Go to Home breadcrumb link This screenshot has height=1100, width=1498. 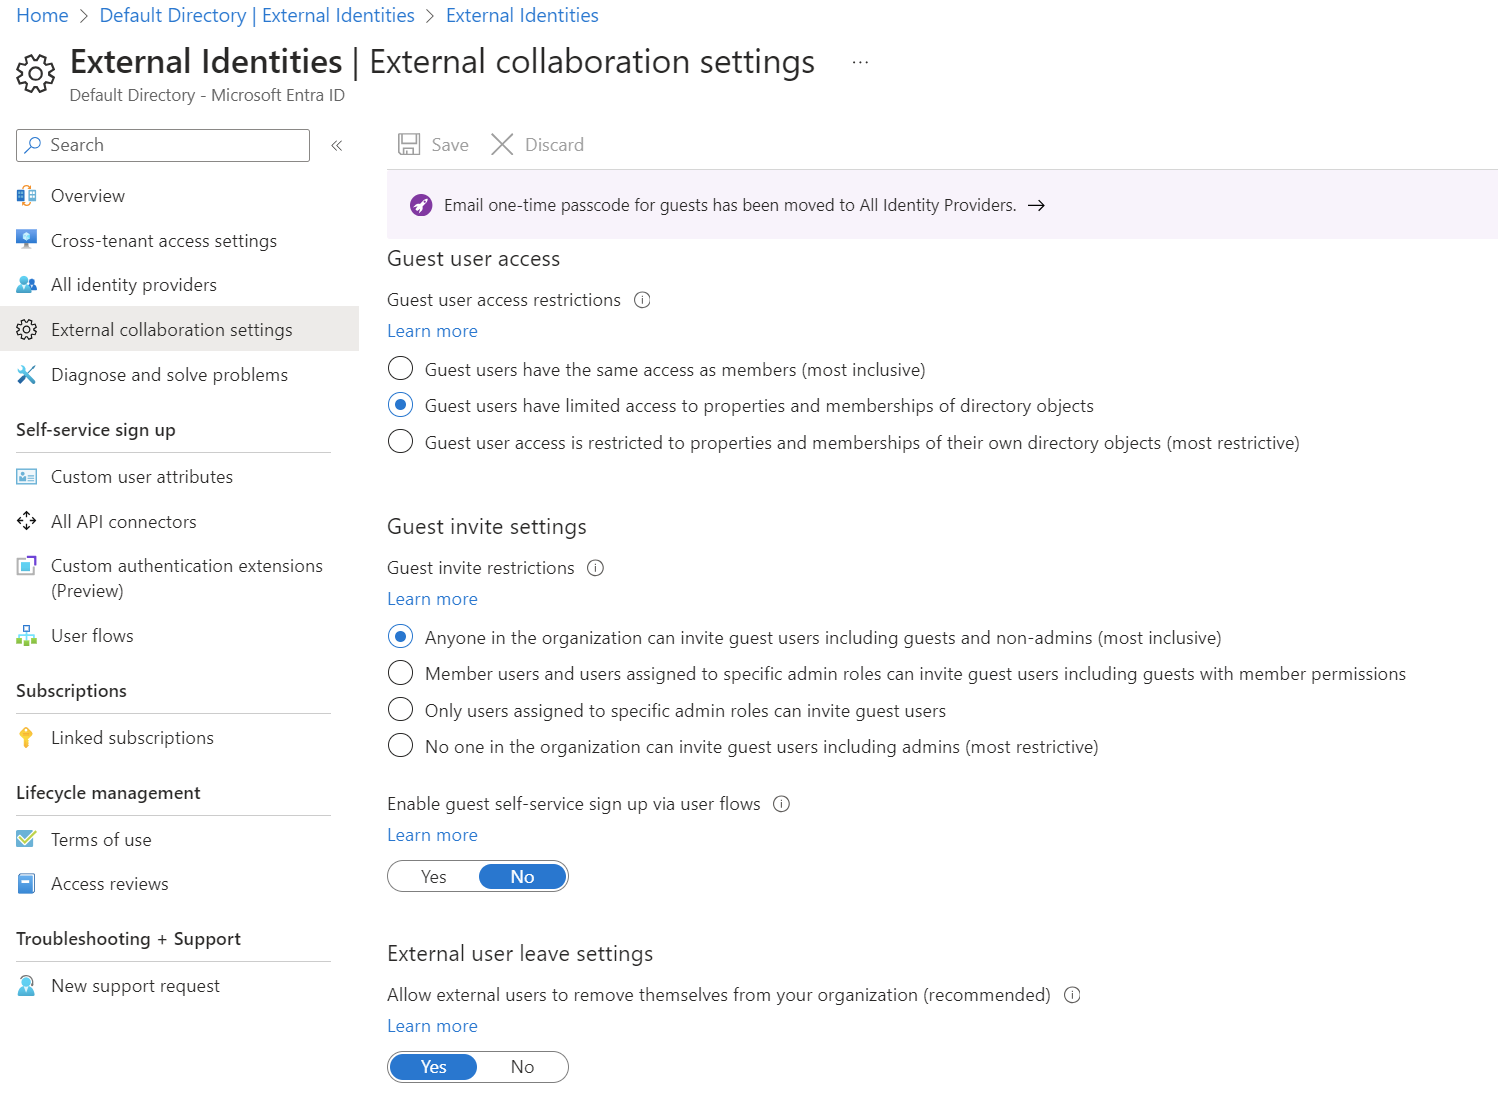point(42,16)
